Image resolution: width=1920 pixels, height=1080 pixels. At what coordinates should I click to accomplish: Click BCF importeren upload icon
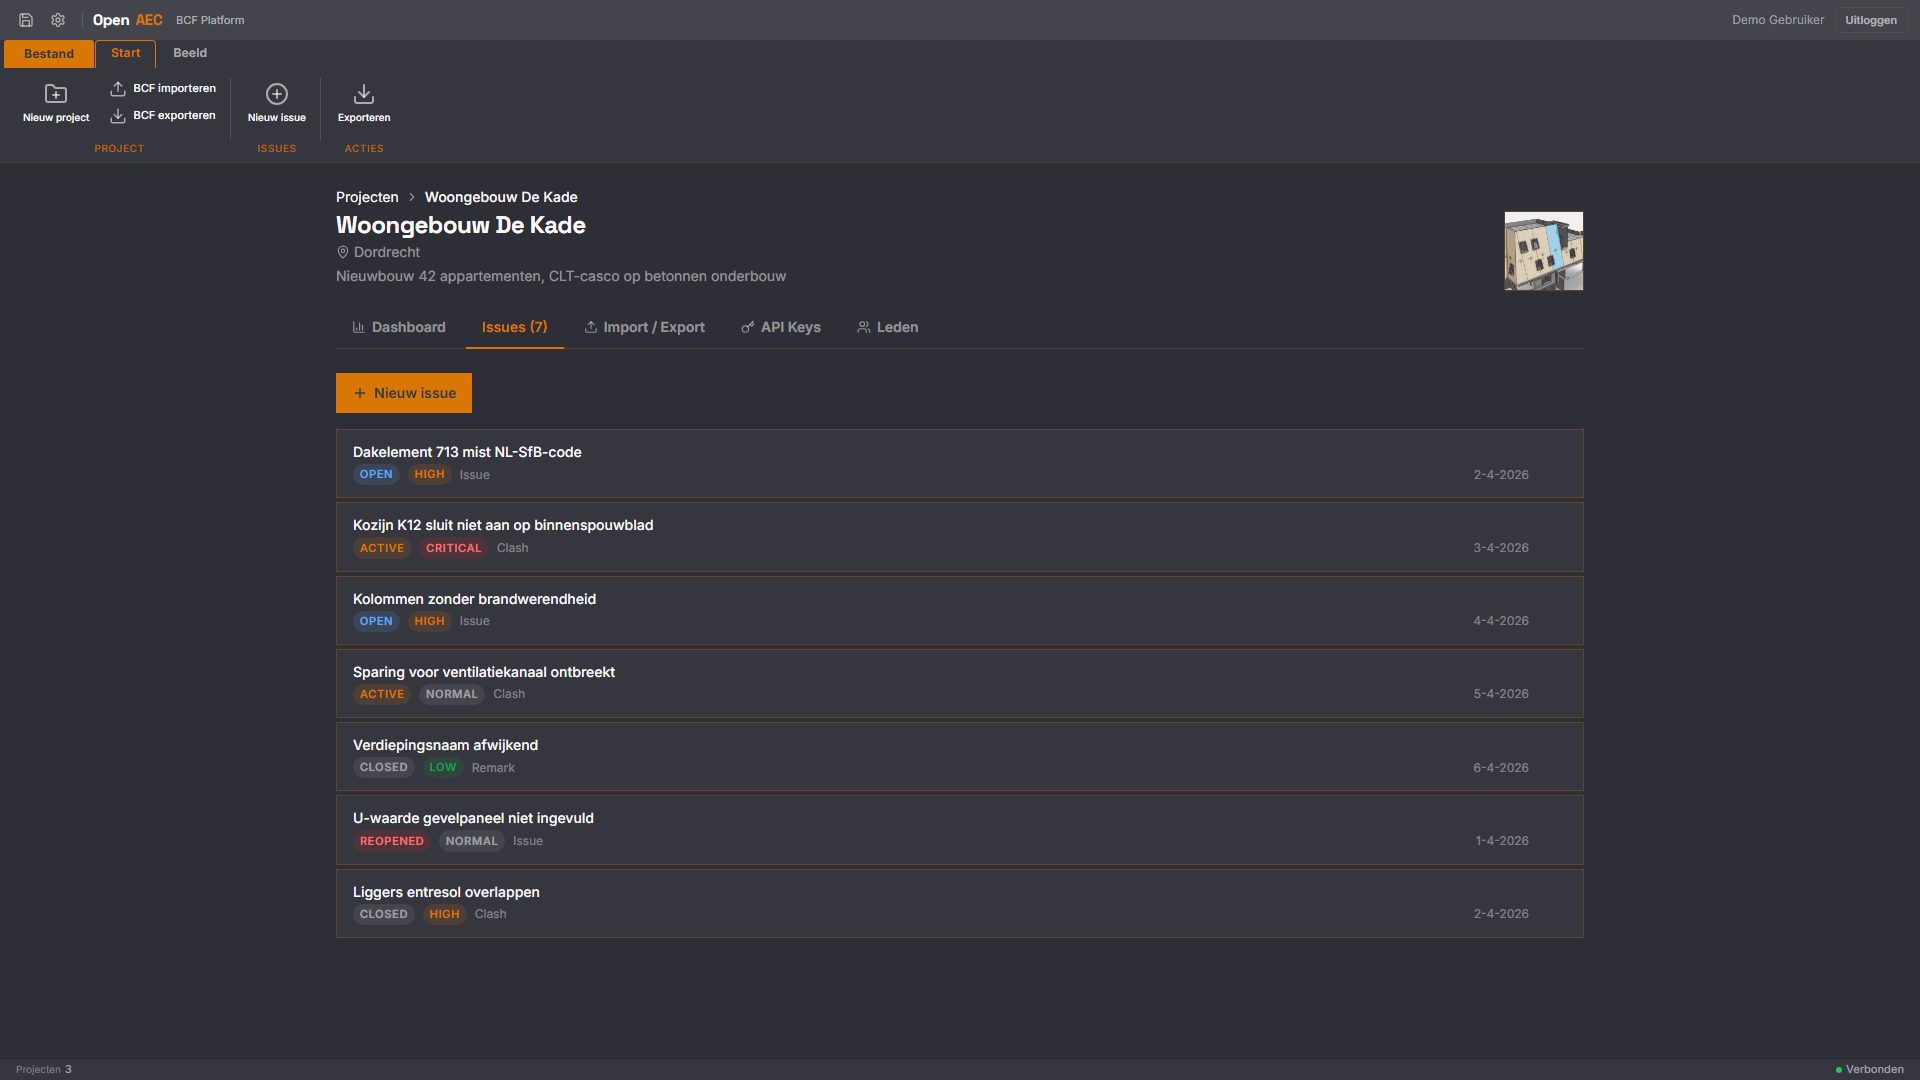coord(118,88)
